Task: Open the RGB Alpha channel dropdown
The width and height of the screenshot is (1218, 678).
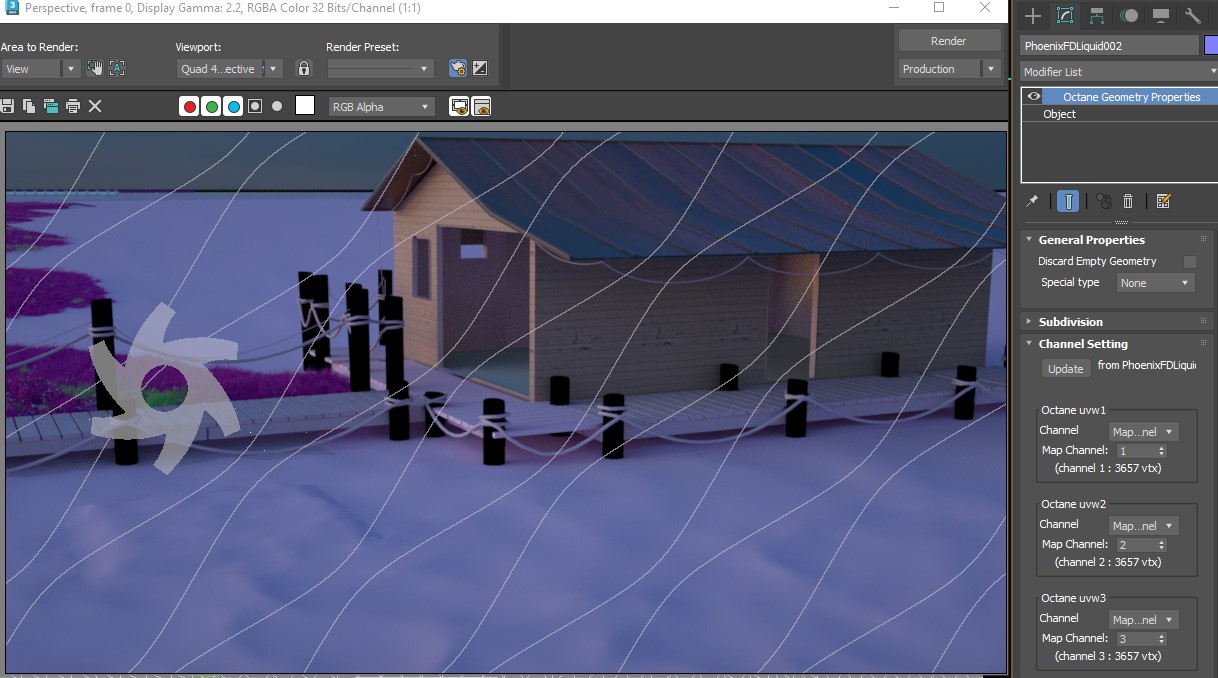Action: pyautogui.click(x=382, y=106)
